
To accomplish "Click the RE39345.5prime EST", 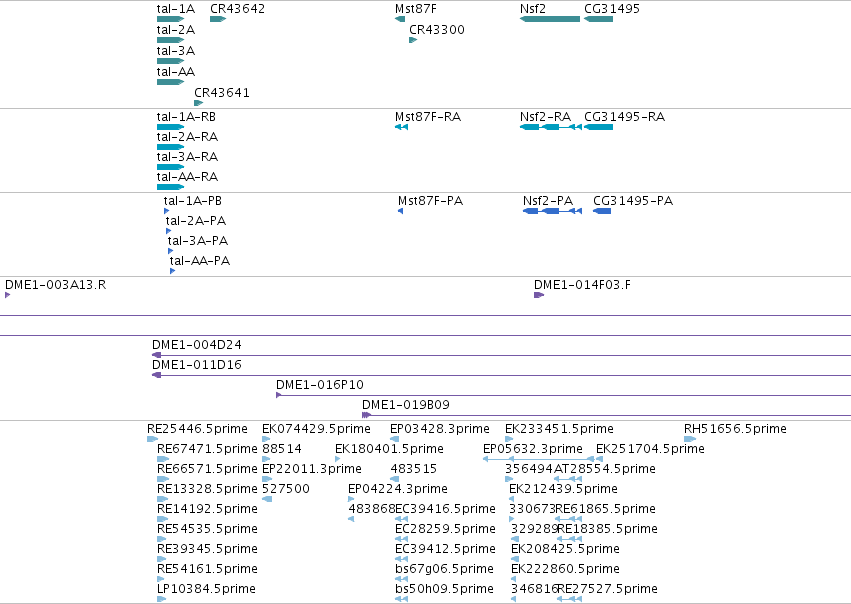I will pyautogui.click(x=161, y=560).
